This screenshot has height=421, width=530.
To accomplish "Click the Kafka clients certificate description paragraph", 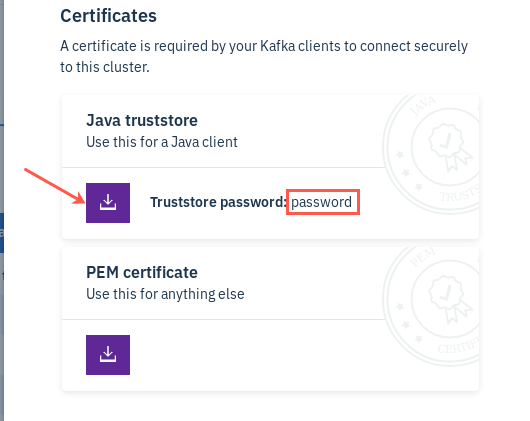I will pyautogui.click(x=264, y=56).
